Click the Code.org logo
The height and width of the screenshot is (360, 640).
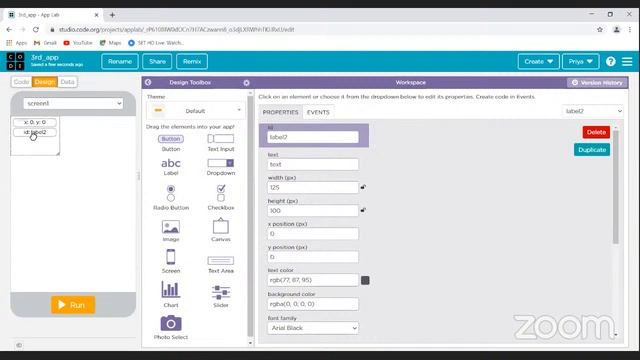point(16,61)
